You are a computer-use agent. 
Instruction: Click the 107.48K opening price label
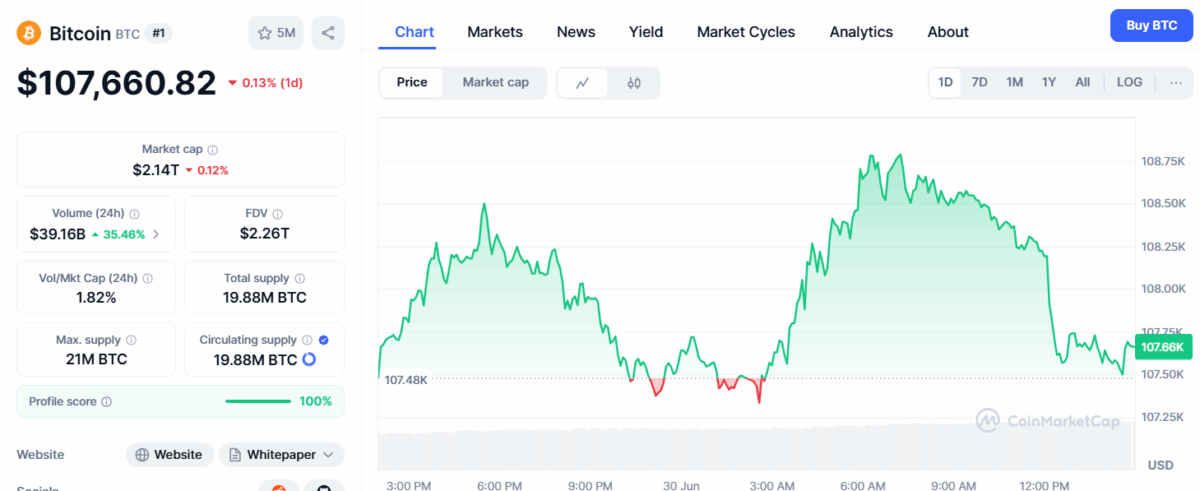click(406, 380)
